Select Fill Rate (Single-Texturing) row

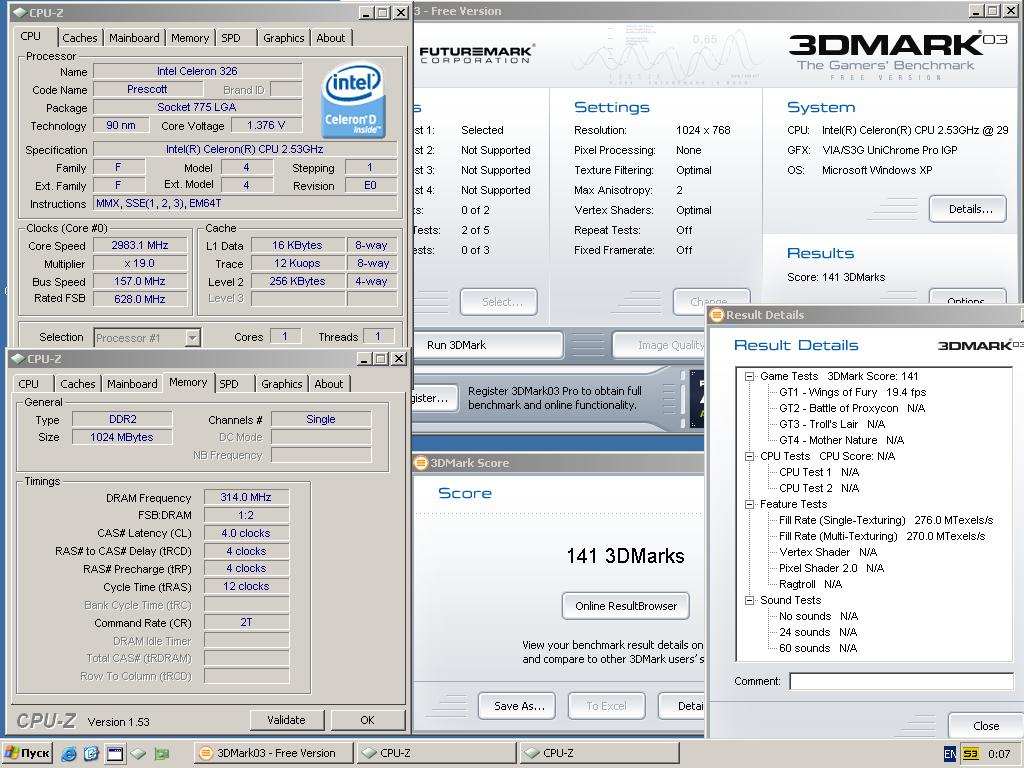pyautogui.click(x=886, y=520)
